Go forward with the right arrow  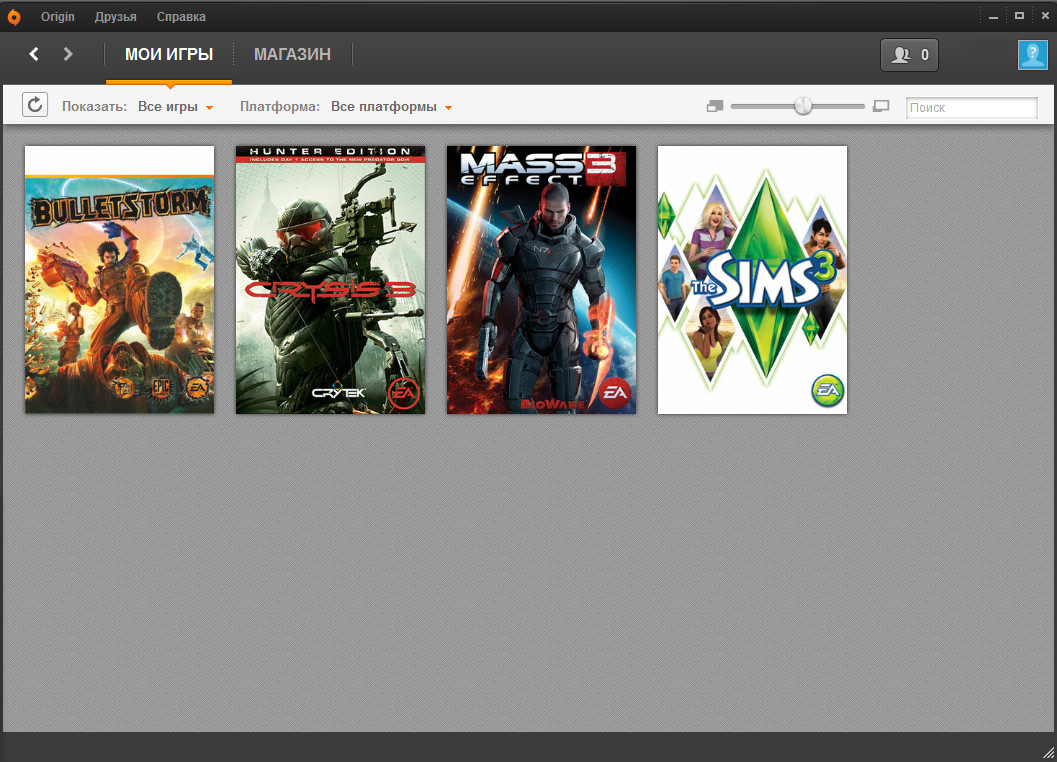tap(67, 54)
